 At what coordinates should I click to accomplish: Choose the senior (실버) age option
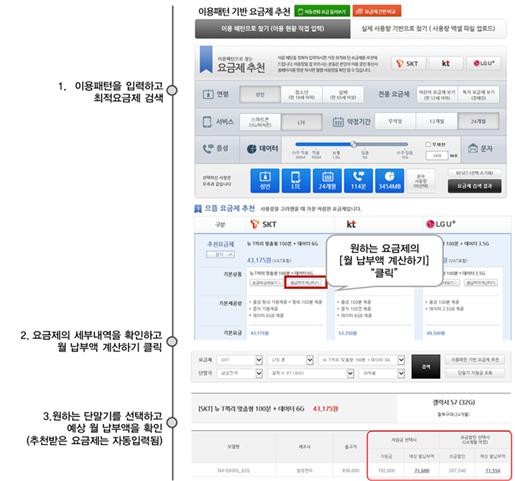[343, 95]
